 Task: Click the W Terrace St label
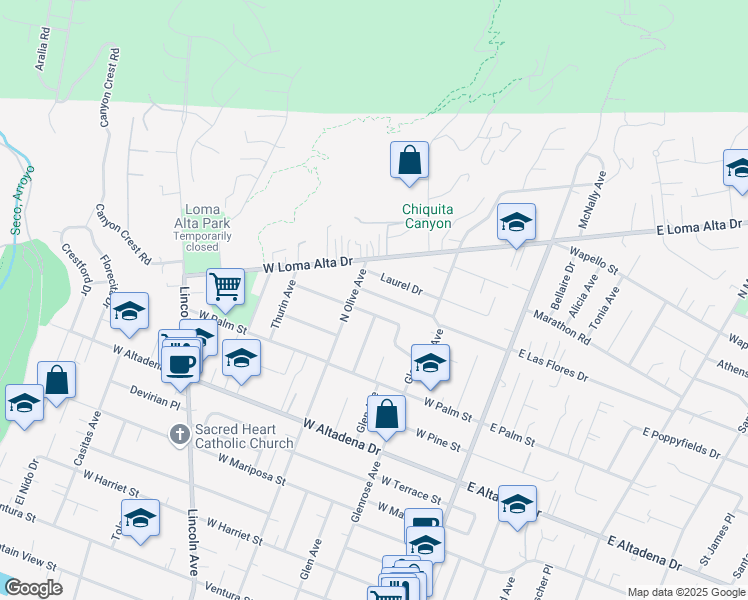(x=411, y=490)
